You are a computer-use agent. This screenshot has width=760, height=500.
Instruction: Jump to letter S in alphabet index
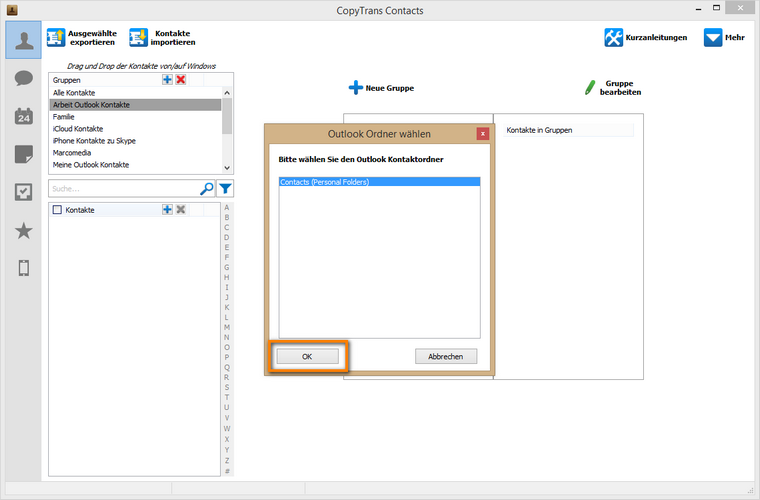click(227, 387)
